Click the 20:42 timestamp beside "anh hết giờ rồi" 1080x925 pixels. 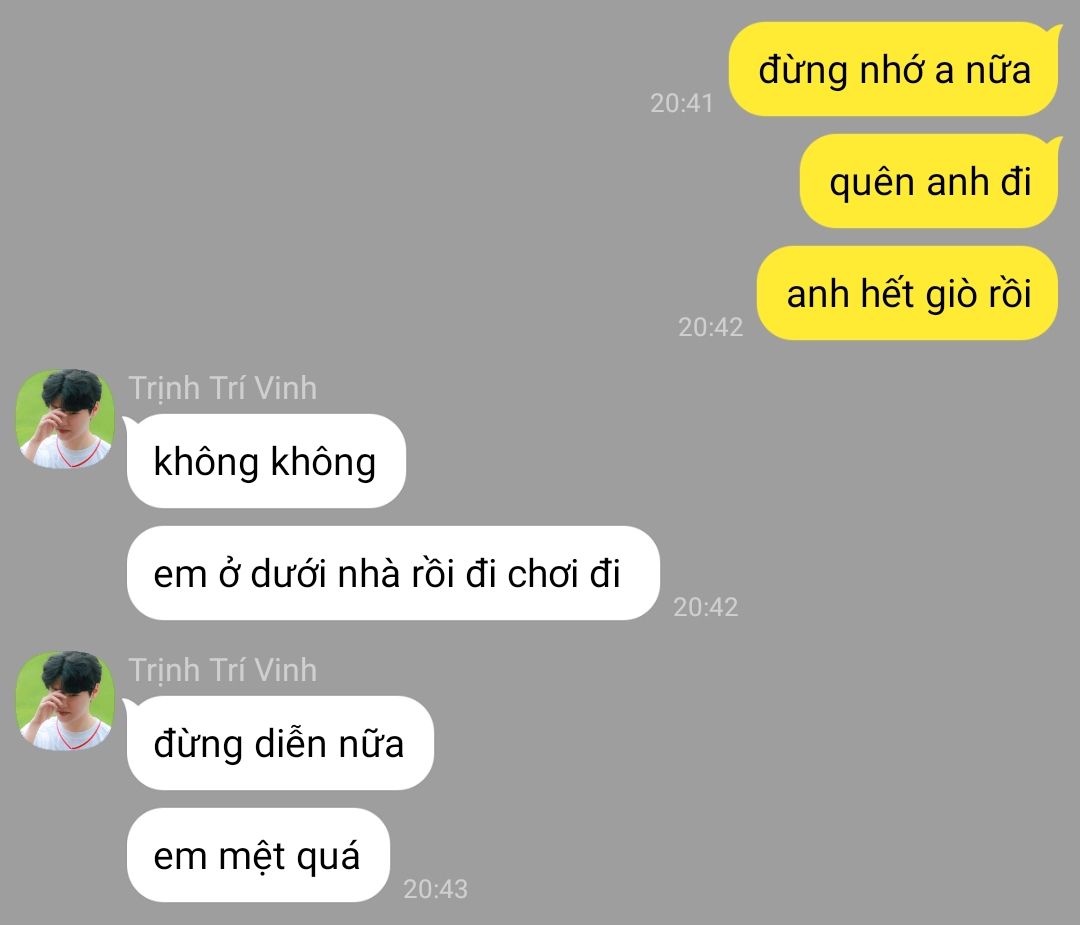click(710, 327)
